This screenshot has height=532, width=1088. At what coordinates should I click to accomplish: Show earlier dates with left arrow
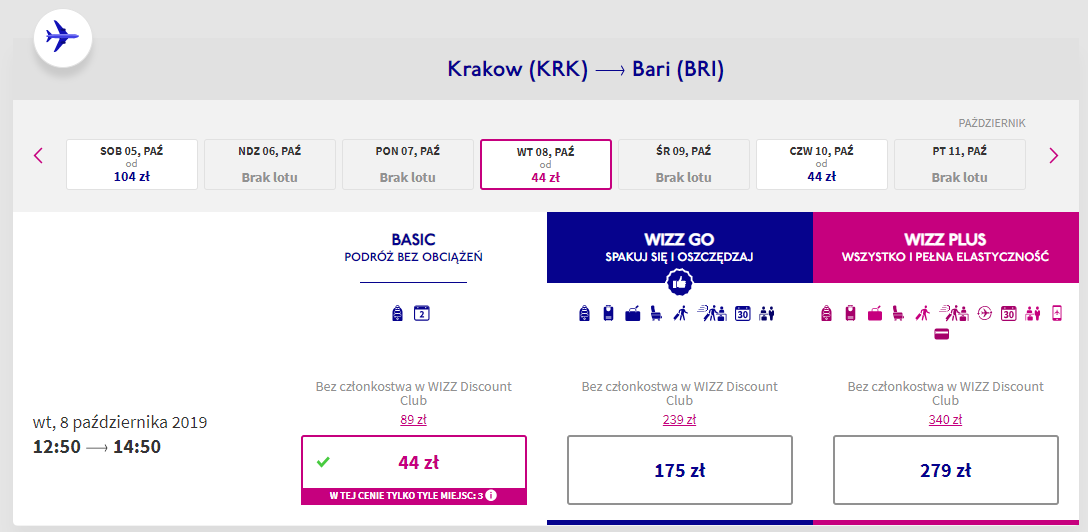coord(39,155)
